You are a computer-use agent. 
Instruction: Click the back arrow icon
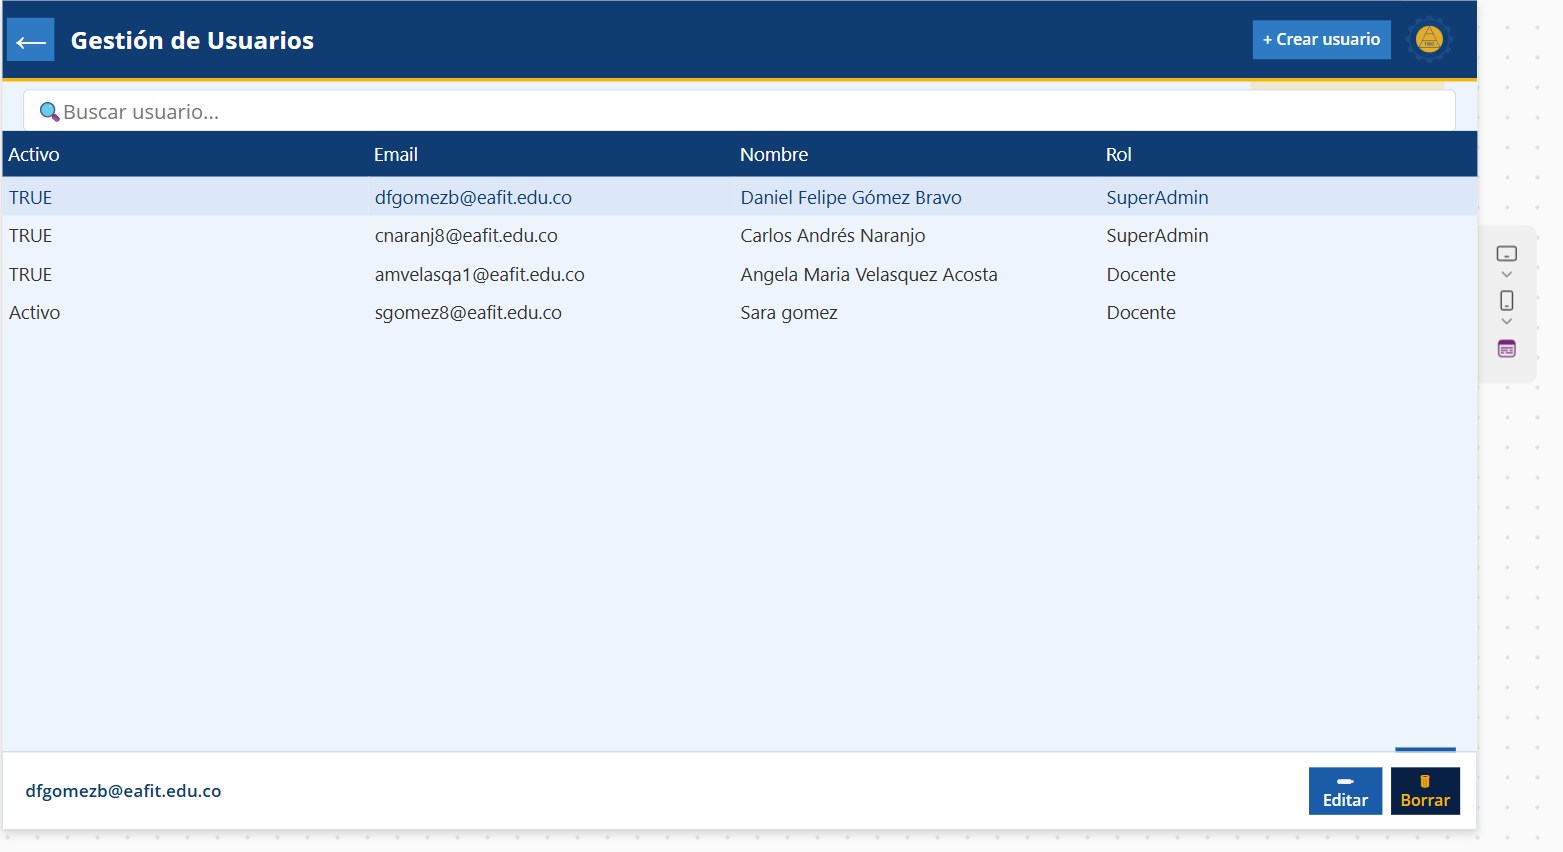(31, 41)
